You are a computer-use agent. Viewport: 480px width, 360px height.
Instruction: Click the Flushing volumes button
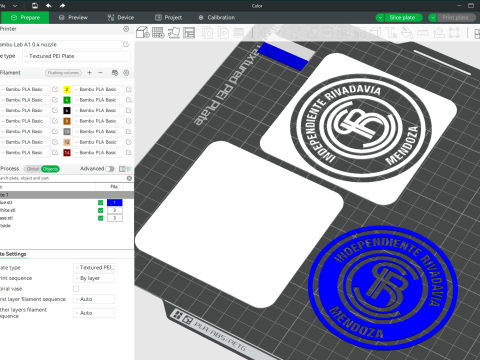[63, 73]
